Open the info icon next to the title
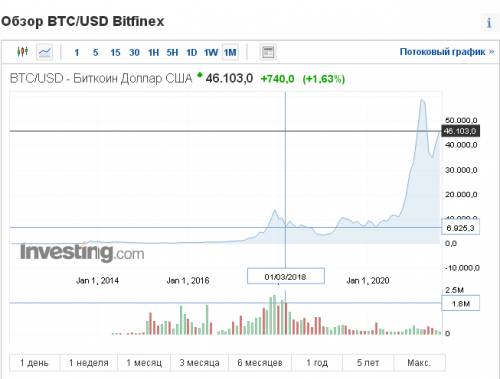 [x=489, y=23]
